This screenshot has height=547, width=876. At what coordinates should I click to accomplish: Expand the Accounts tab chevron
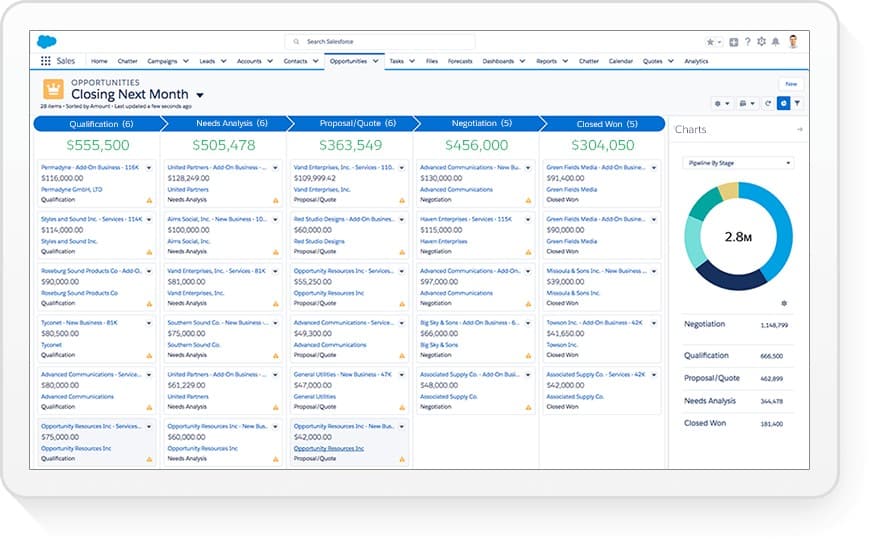click(x=270, y=61)
